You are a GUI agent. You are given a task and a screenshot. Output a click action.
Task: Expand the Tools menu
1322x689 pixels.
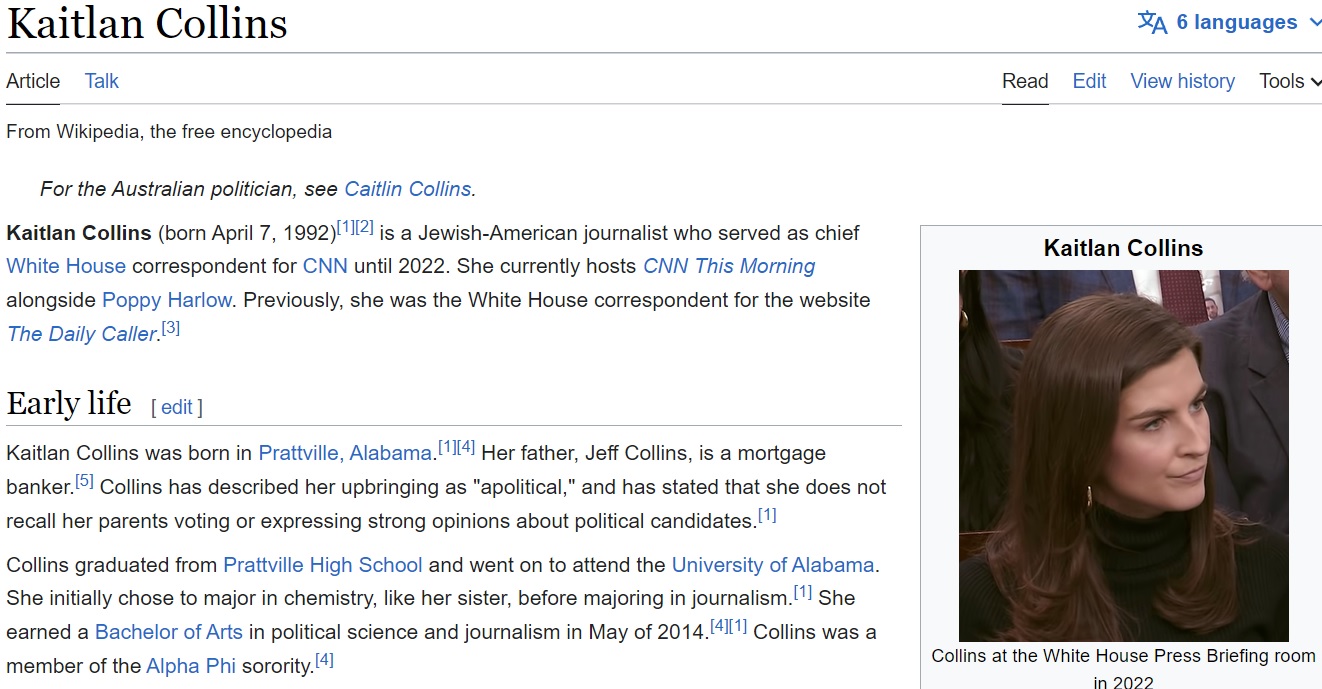pyautogui.click(x=1290, y=81)
